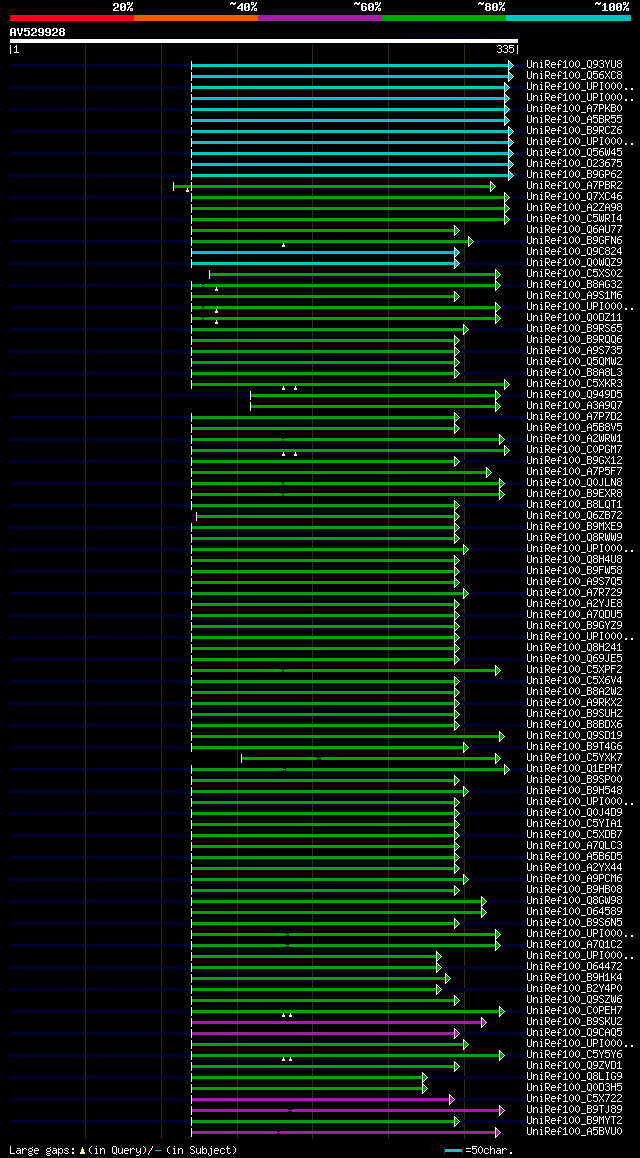Select the UniRef100_A7Q1C2 hit name

pyautogui.click(x=574, y=945)
